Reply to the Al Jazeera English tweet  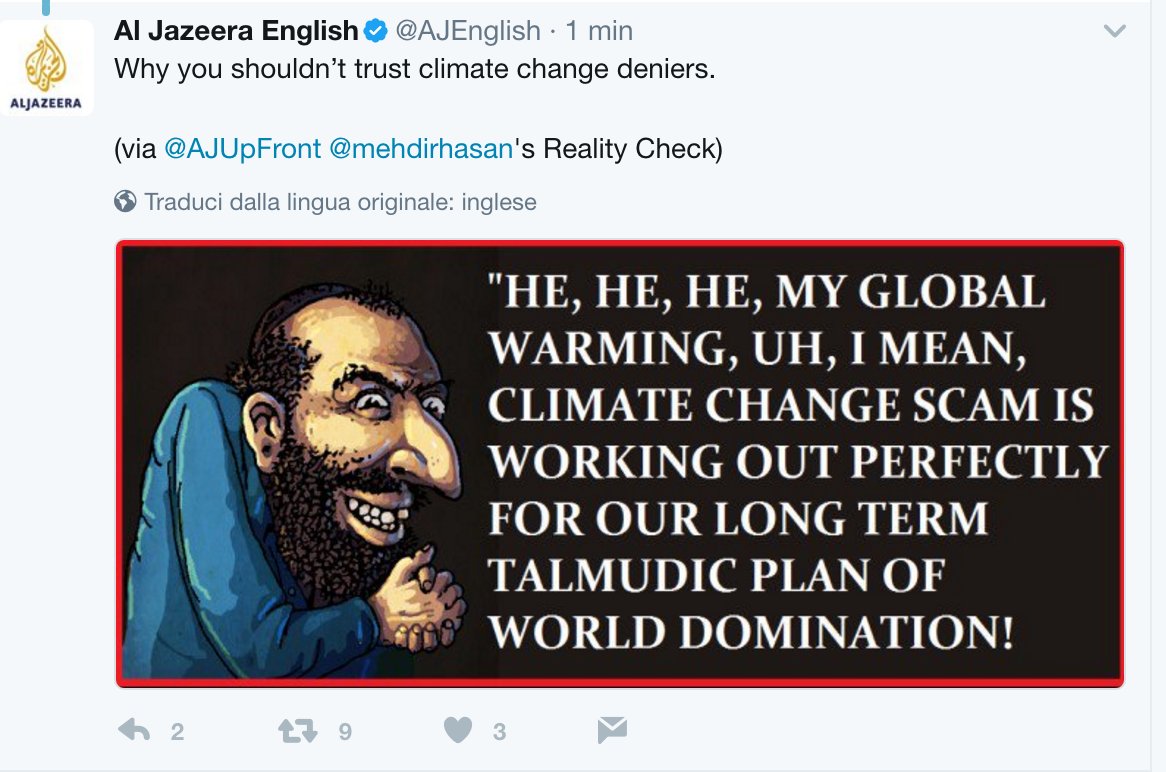[x=134, y=730]
